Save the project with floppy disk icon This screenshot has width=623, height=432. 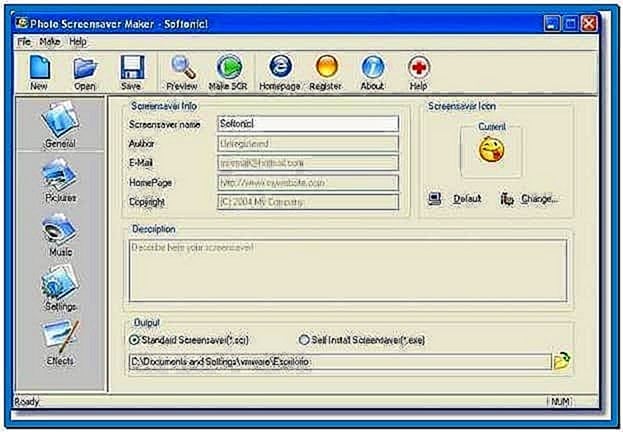[x=132, y=72]
